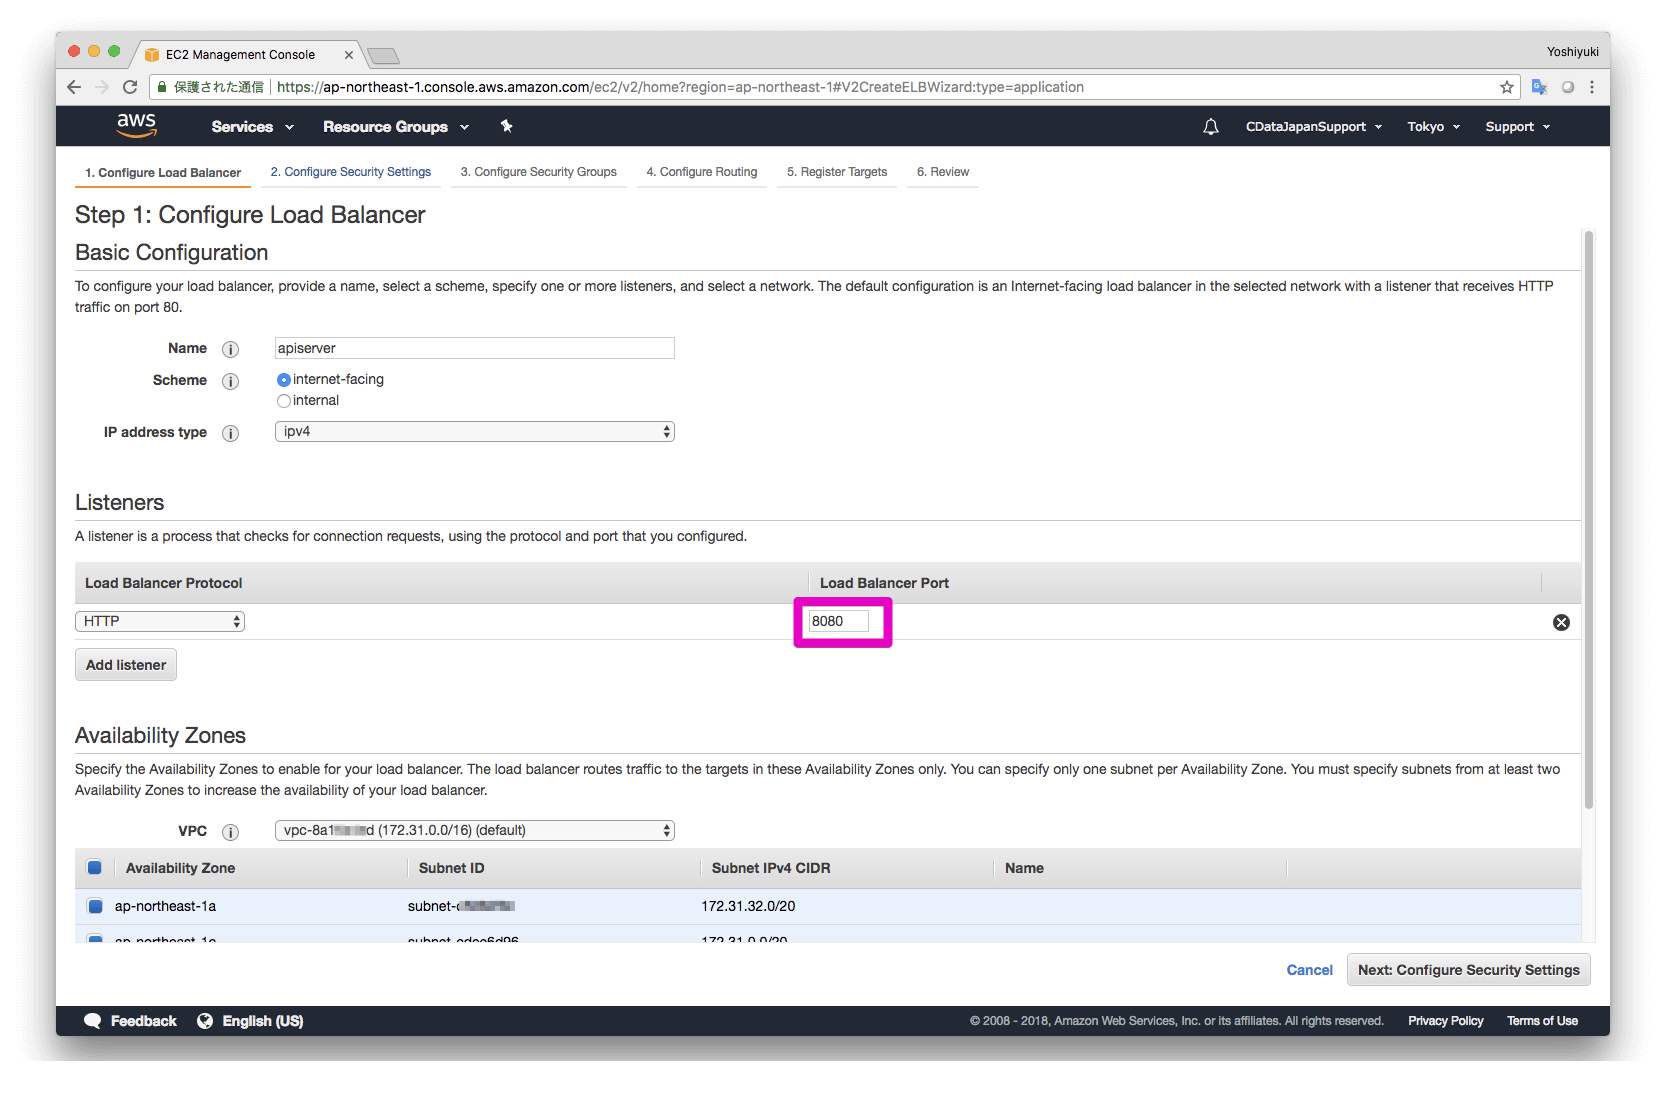Click the Feedback speech bubble icon
This screenshot has width=1666, height=1116.
[x=93, y=1020]
